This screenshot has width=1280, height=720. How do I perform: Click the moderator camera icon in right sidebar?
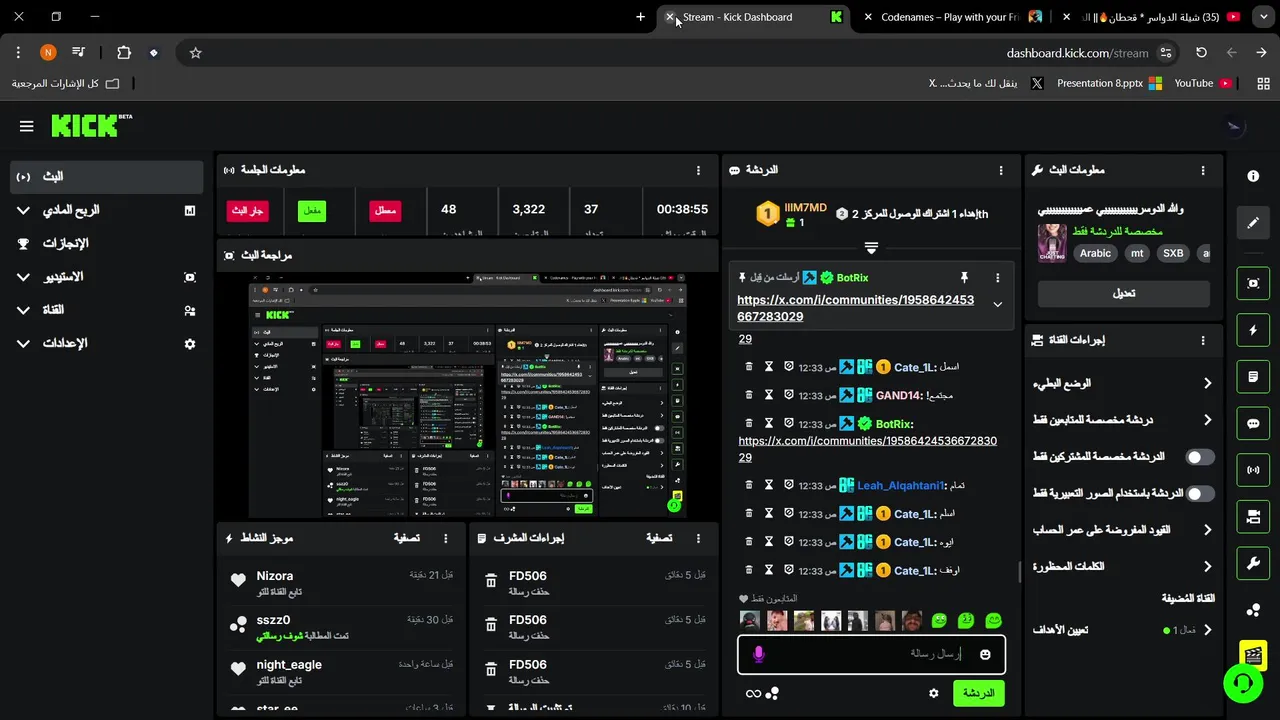point(1253,517)
